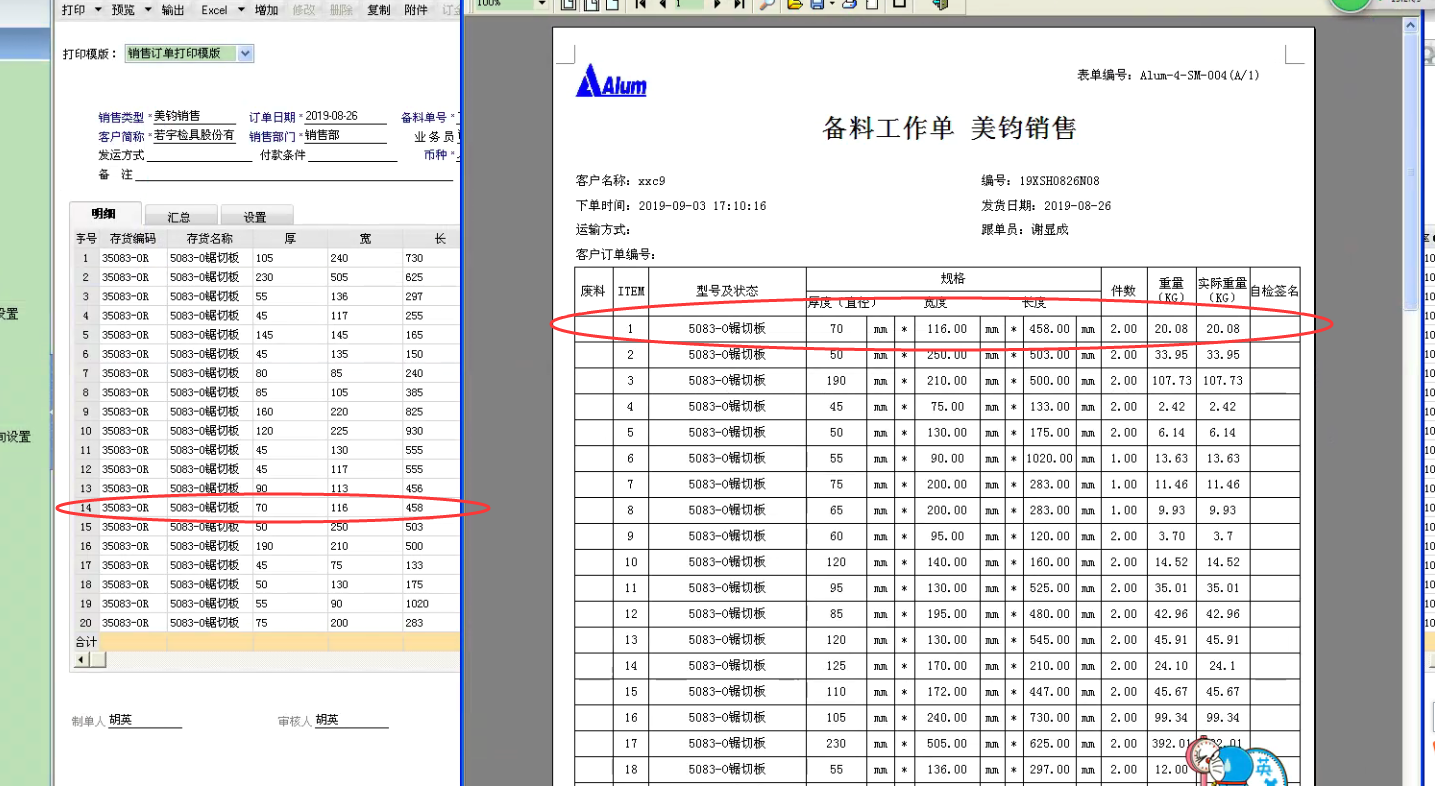Screen dimensions: 1435x786
Task: Click the 发运方式 input field
Action: [x=199, y=155]
